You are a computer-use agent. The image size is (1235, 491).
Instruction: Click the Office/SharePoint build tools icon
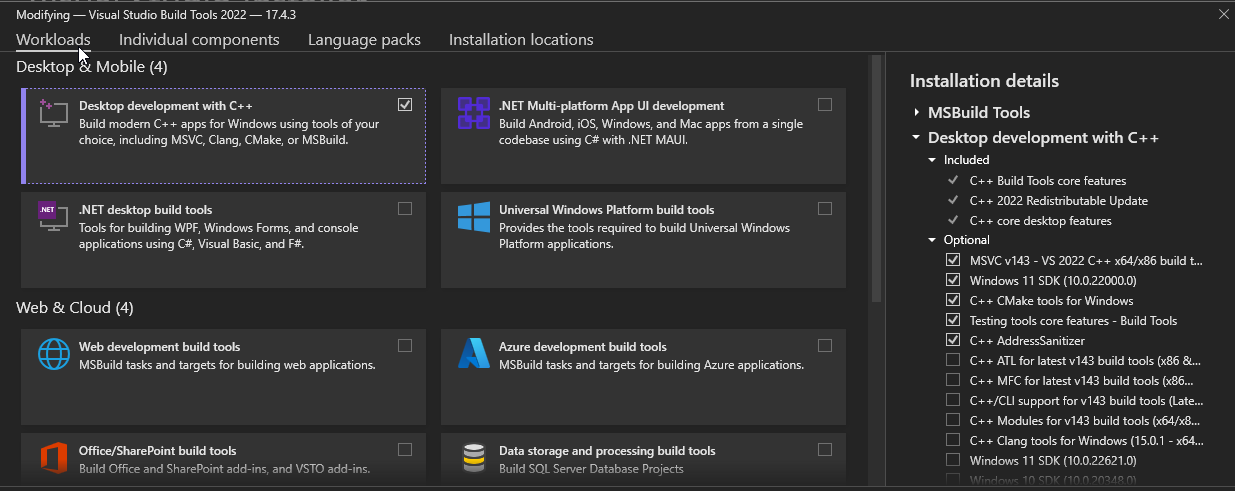pos(53,458)
